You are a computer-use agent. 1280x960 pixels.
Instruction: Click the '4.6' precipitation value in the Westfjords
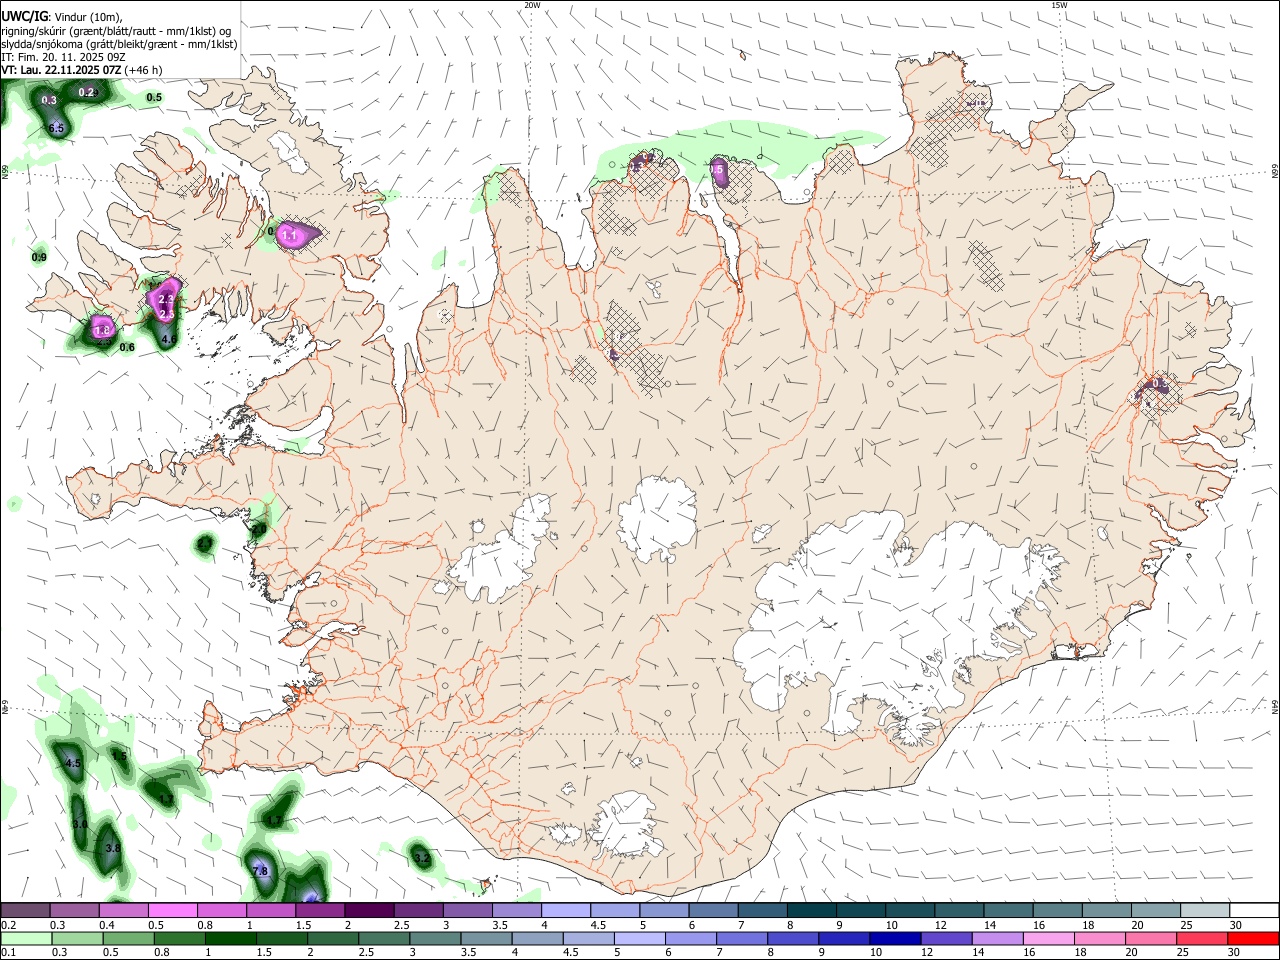tap(169, 340)
